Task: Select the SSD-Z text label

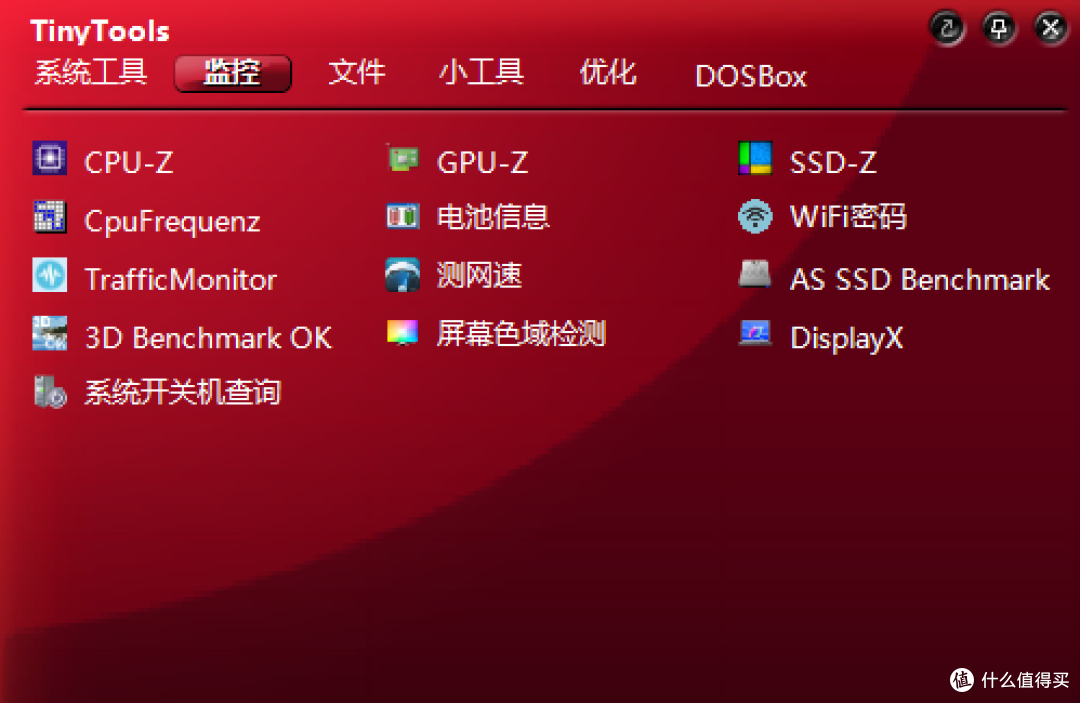Action: pyautogui.click(x=833, y=162)
